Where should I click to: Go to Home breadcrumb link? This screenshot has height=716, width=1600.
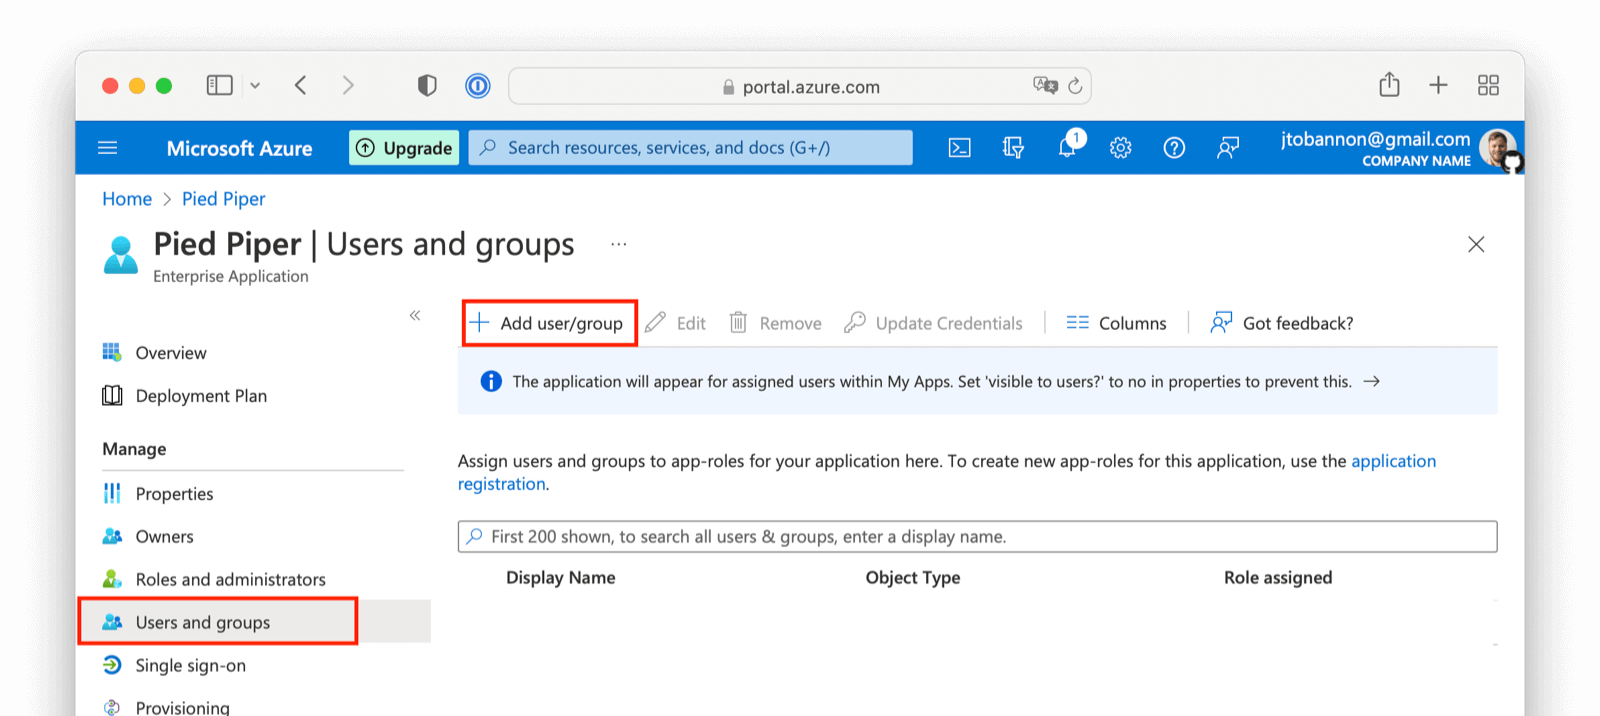[127, 199]
